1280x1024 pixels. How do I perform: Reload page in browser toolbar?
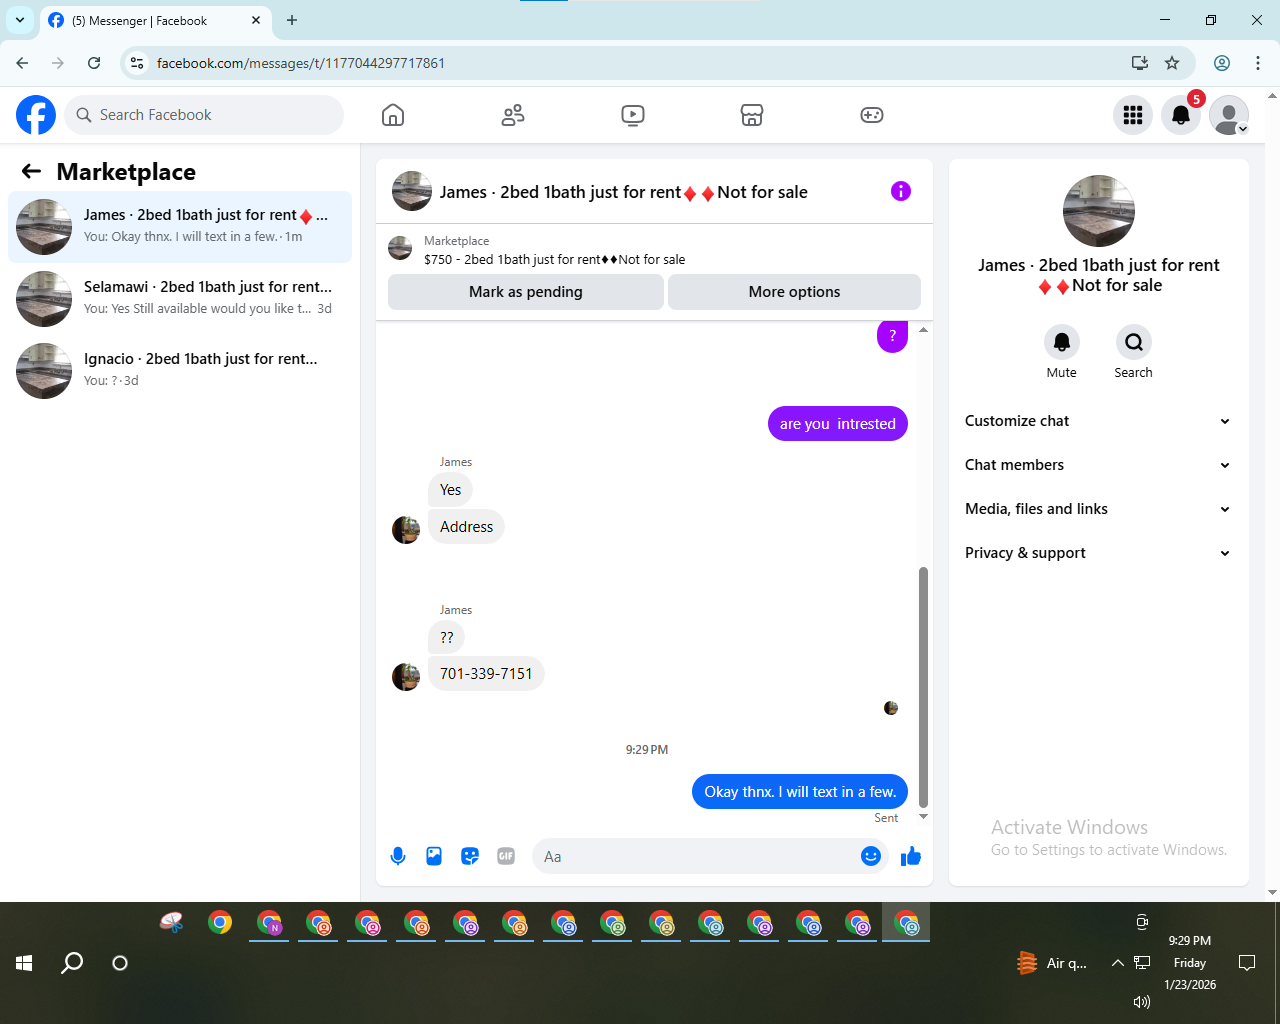(94, 63)
